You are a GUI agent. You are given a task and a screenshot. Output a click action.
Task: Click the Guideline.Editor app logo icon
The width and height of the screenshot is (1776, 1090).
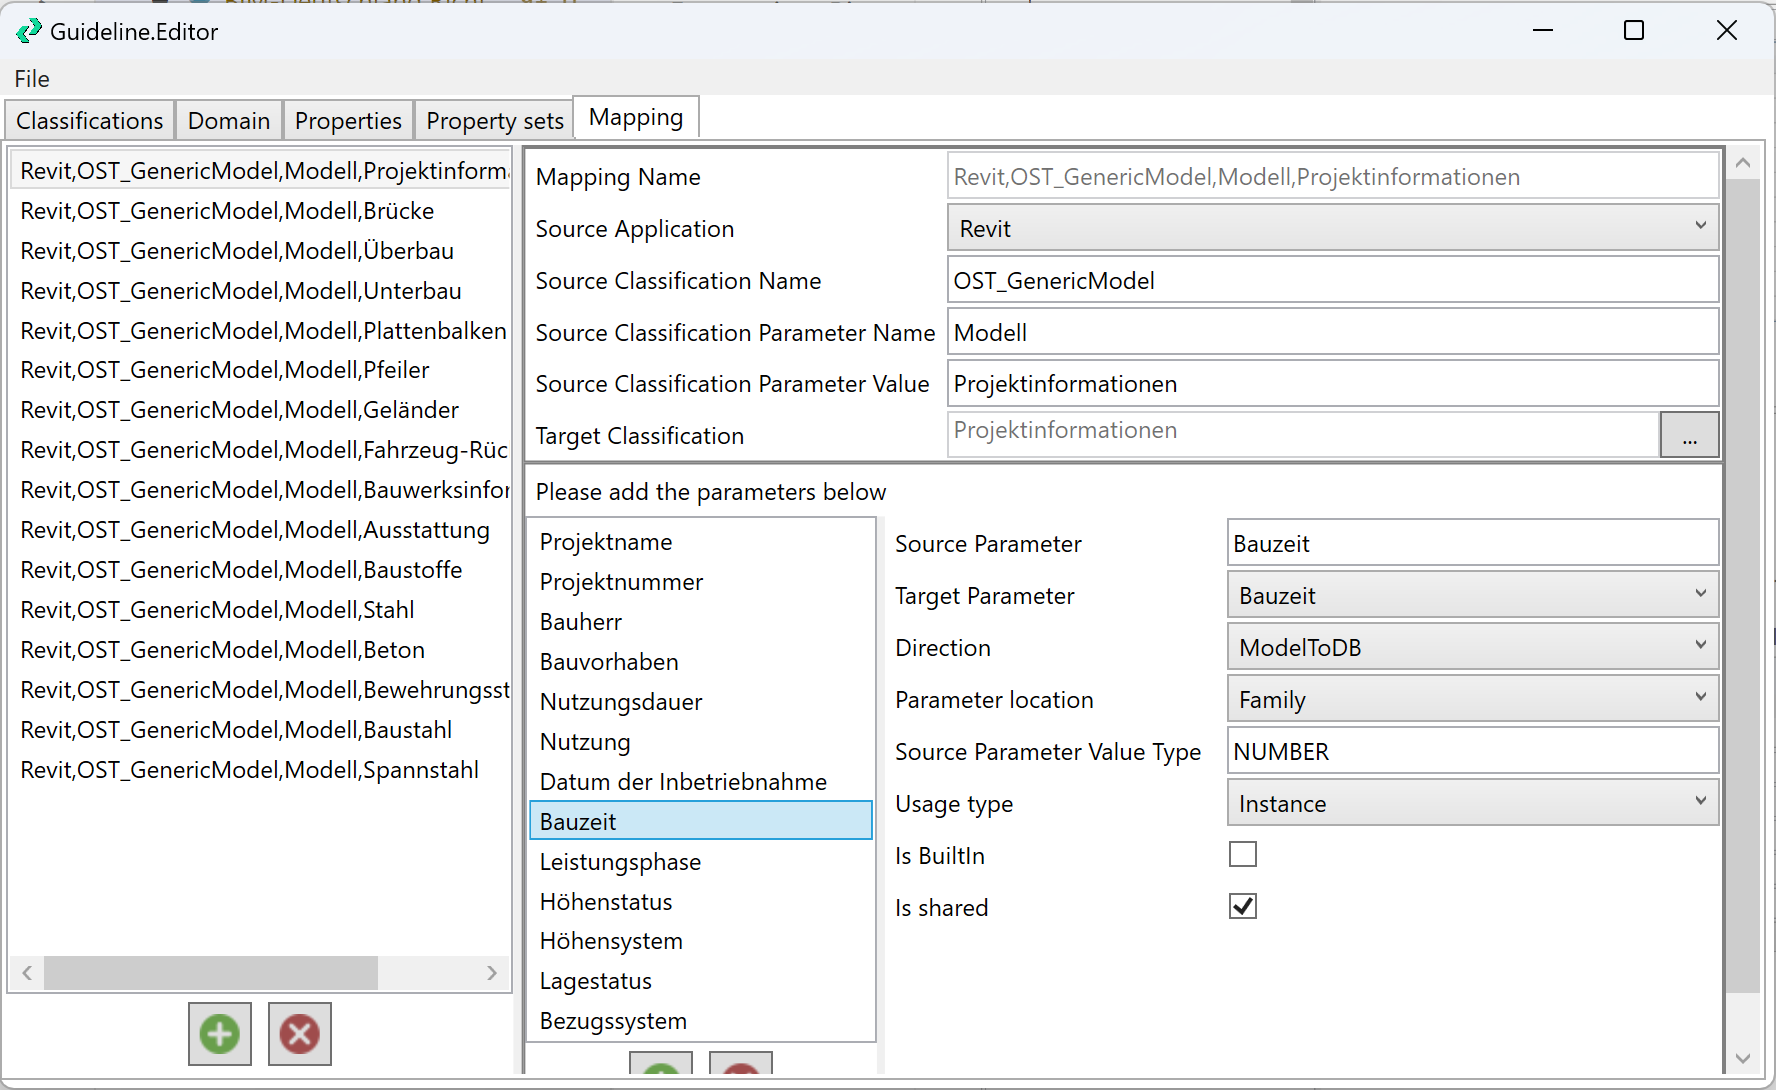[29, 32]
